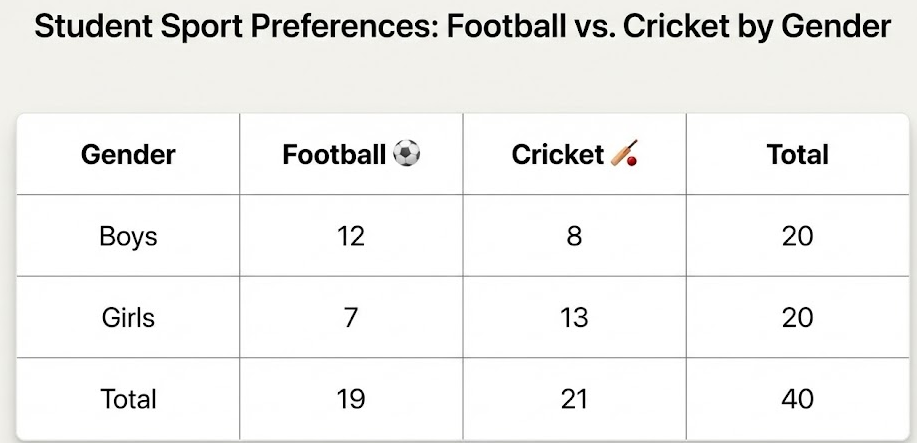Click Girls cricket value 13
This screenshot has width=917, height=443.
(x=574, y=317)
